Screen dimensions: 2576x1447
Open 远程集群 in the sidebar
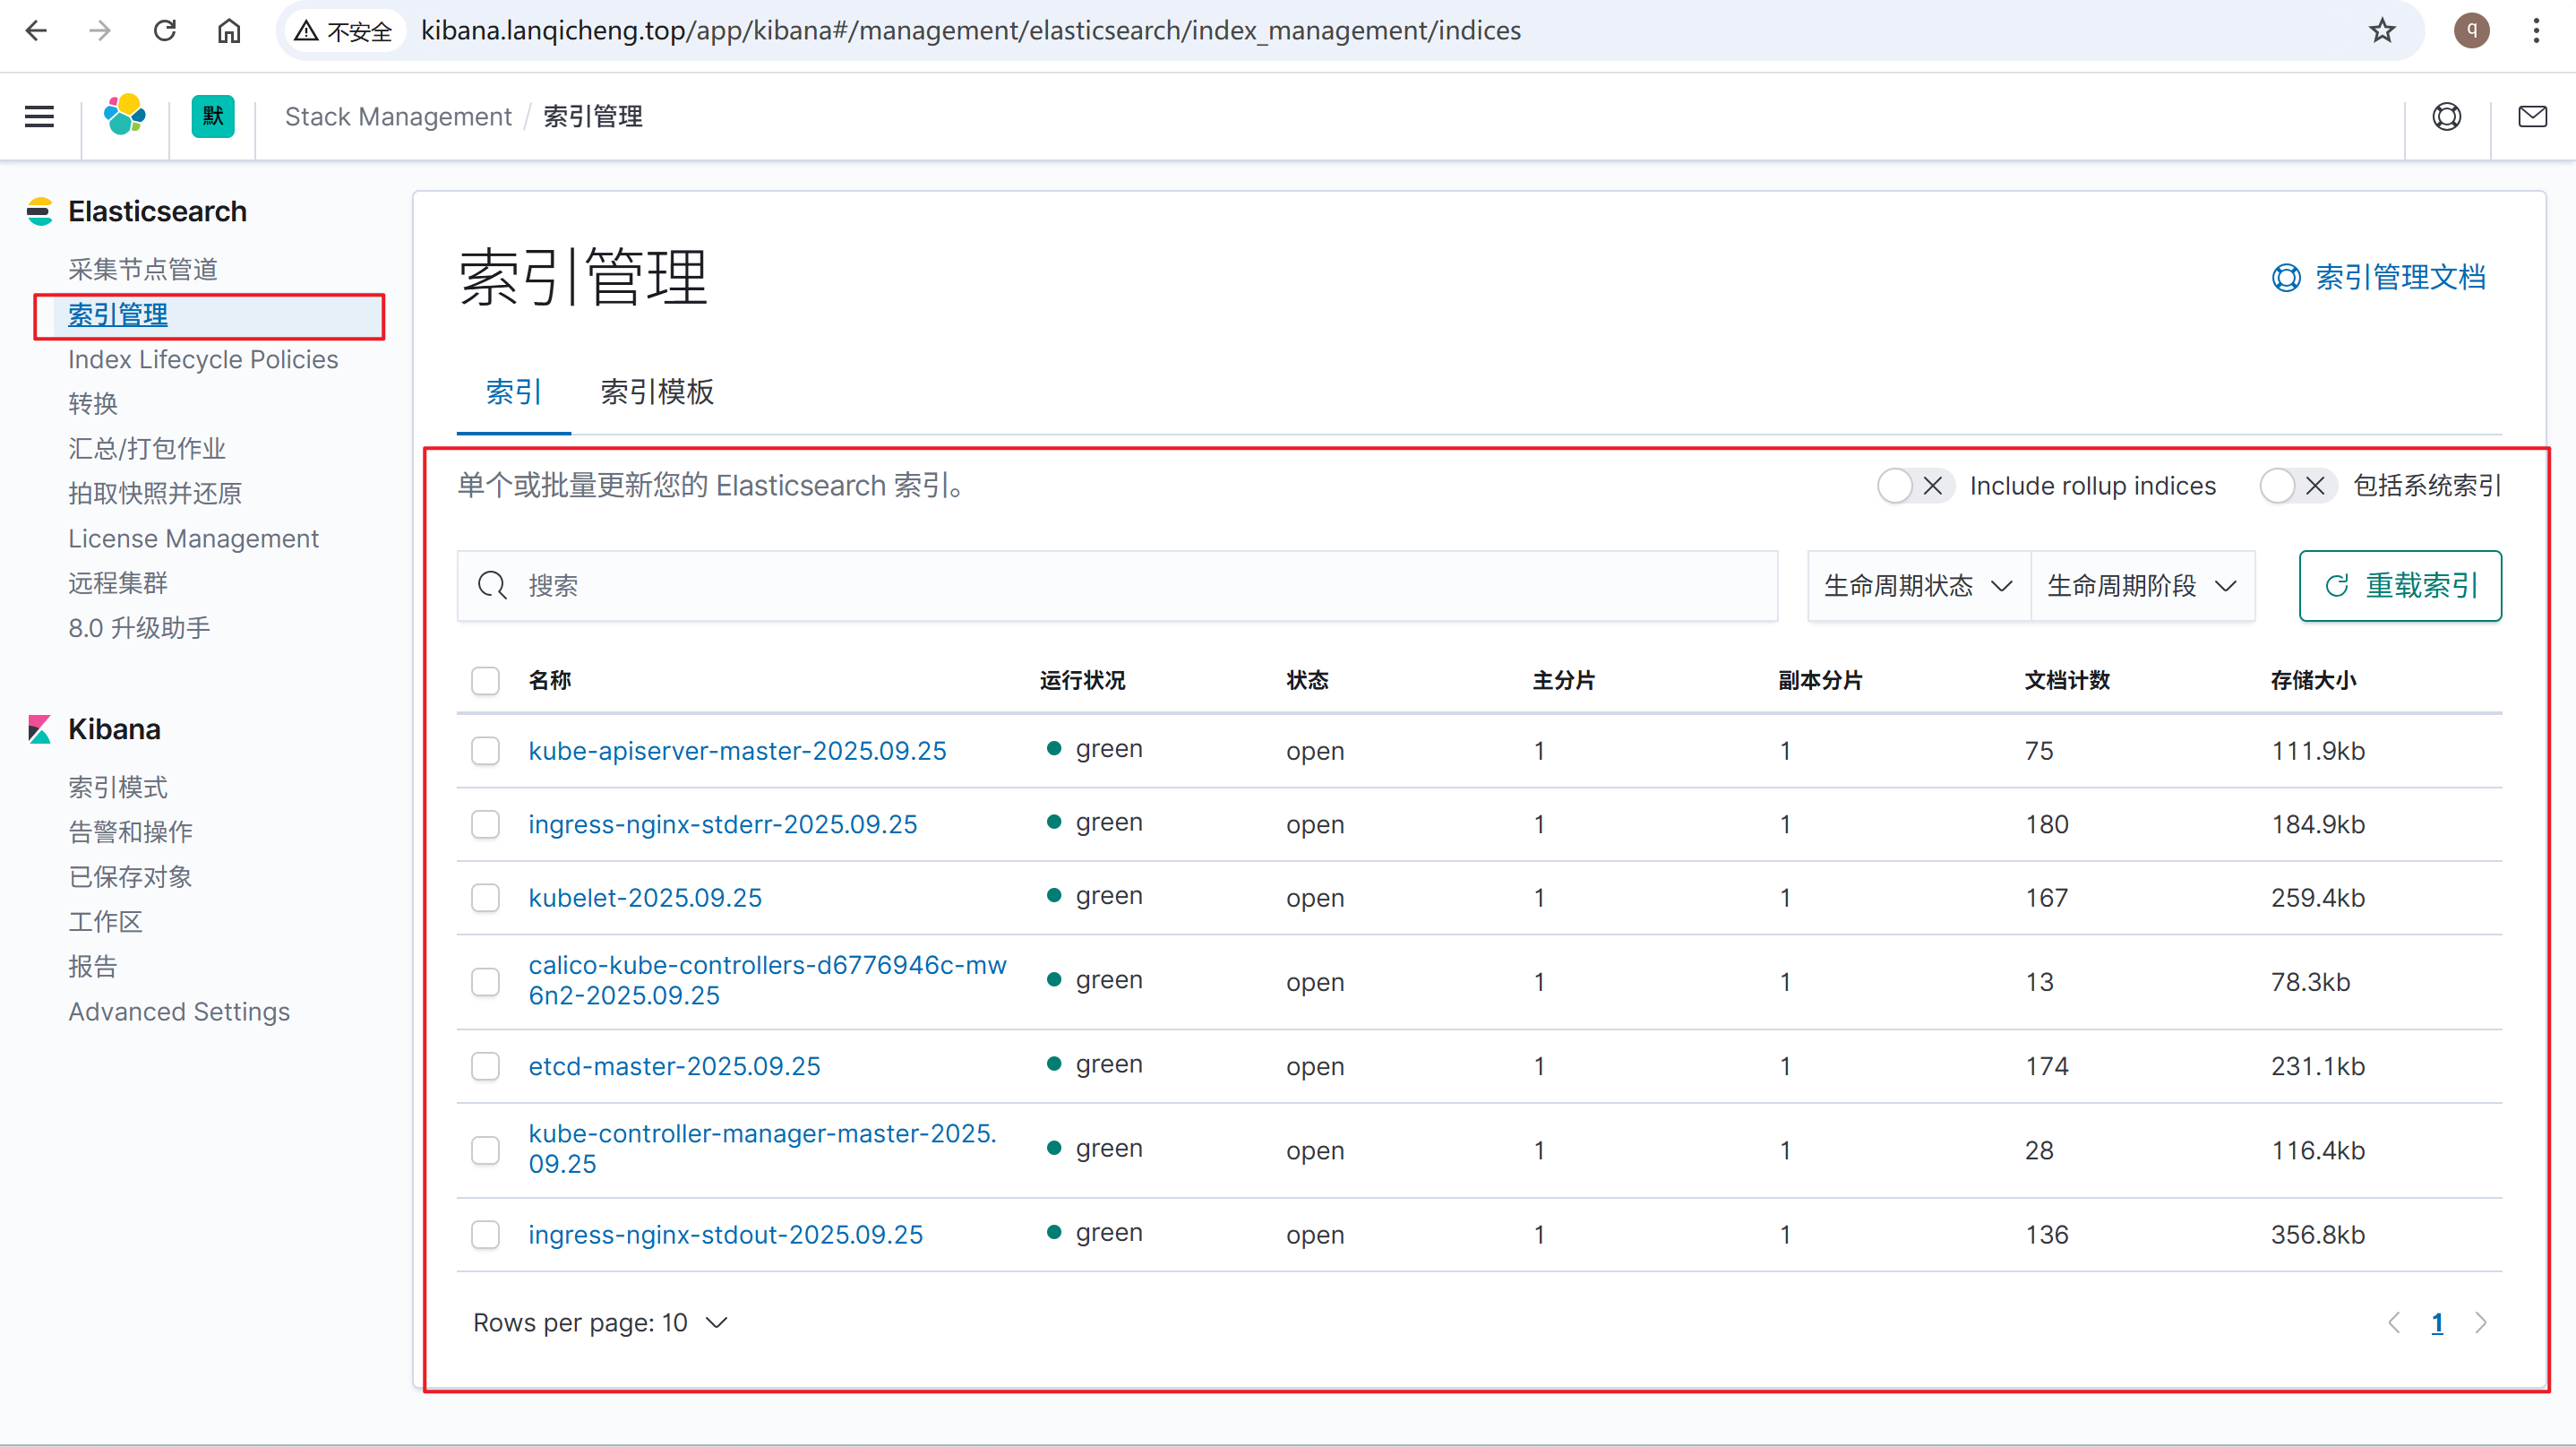point(118,583)
